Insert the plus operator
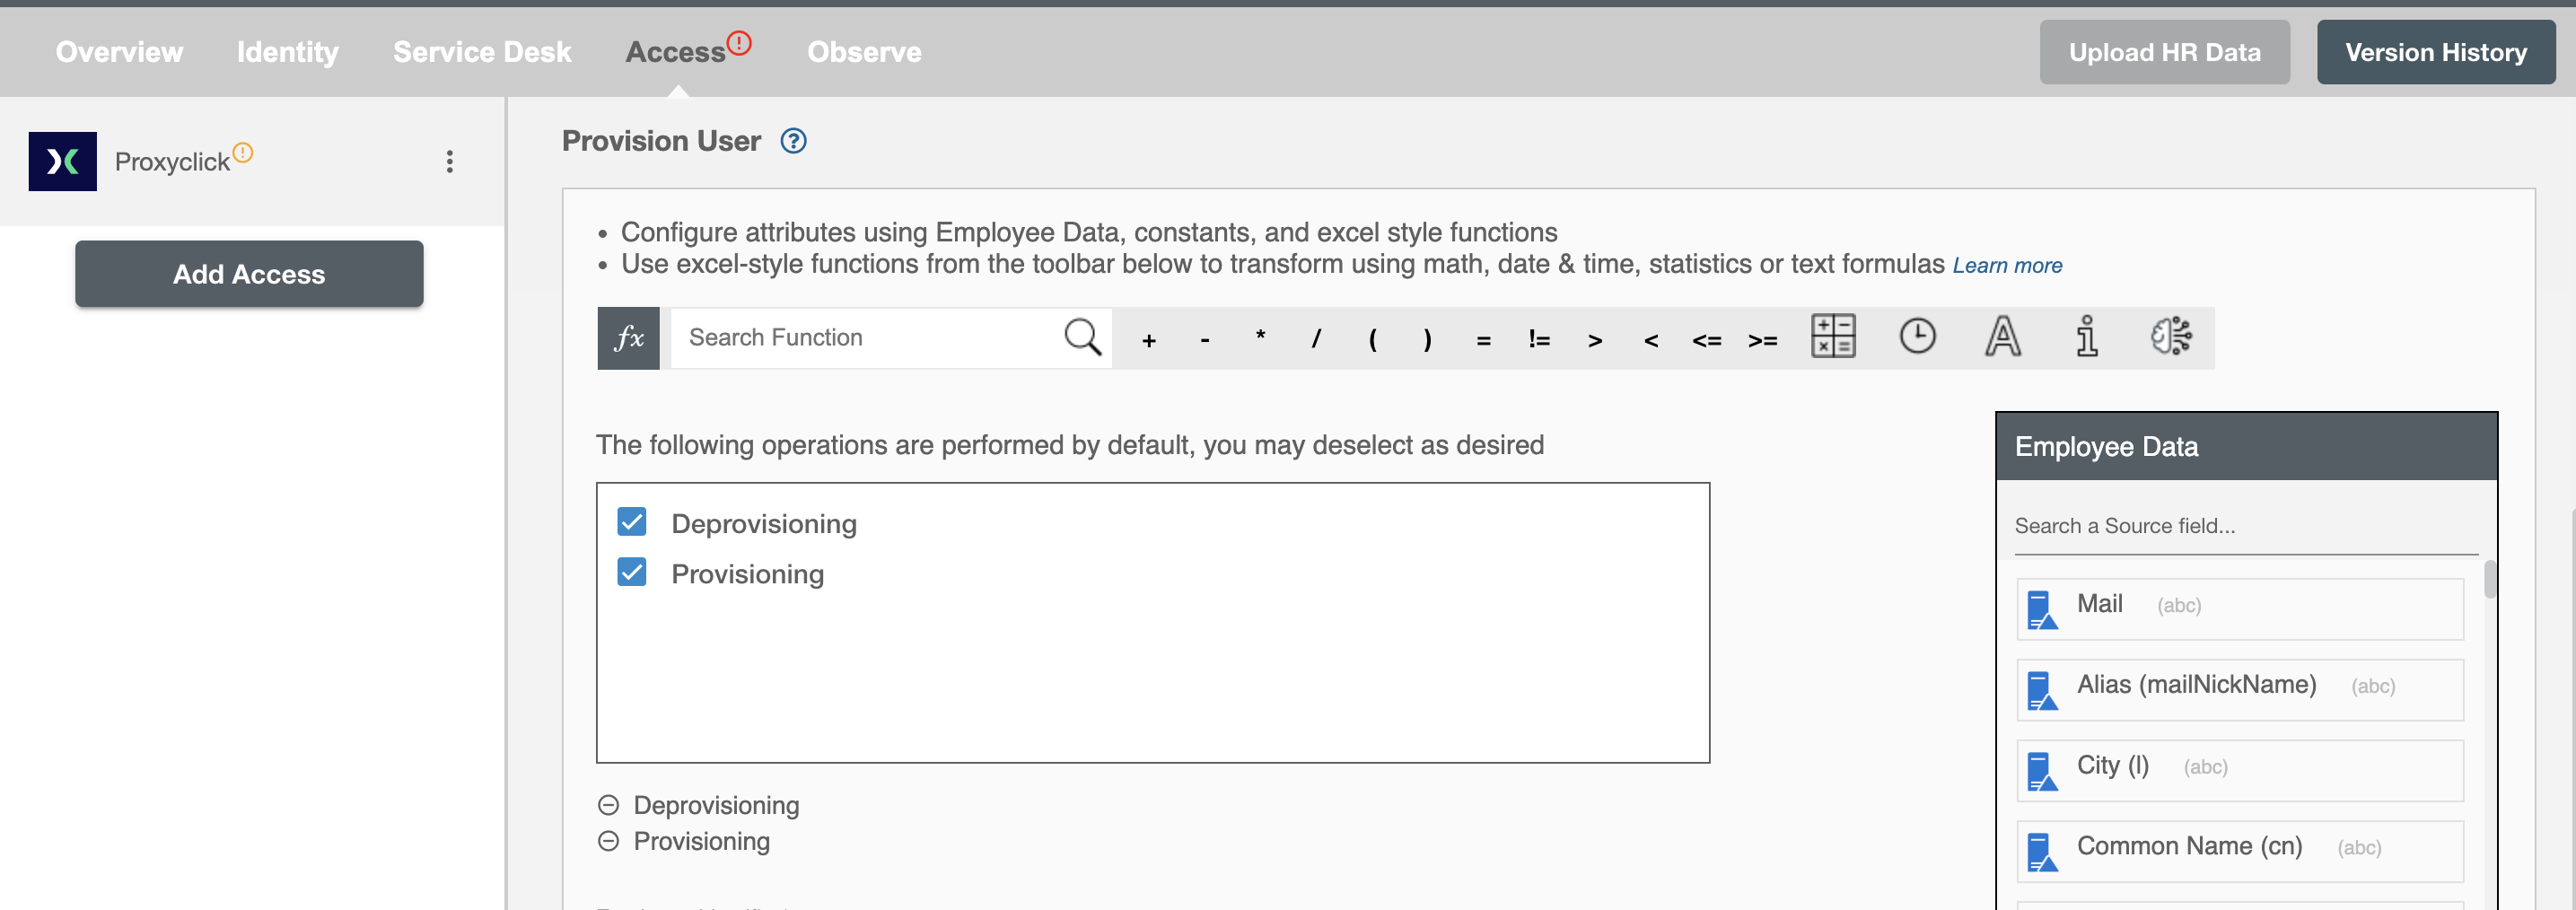 [x=1149, y=340]
